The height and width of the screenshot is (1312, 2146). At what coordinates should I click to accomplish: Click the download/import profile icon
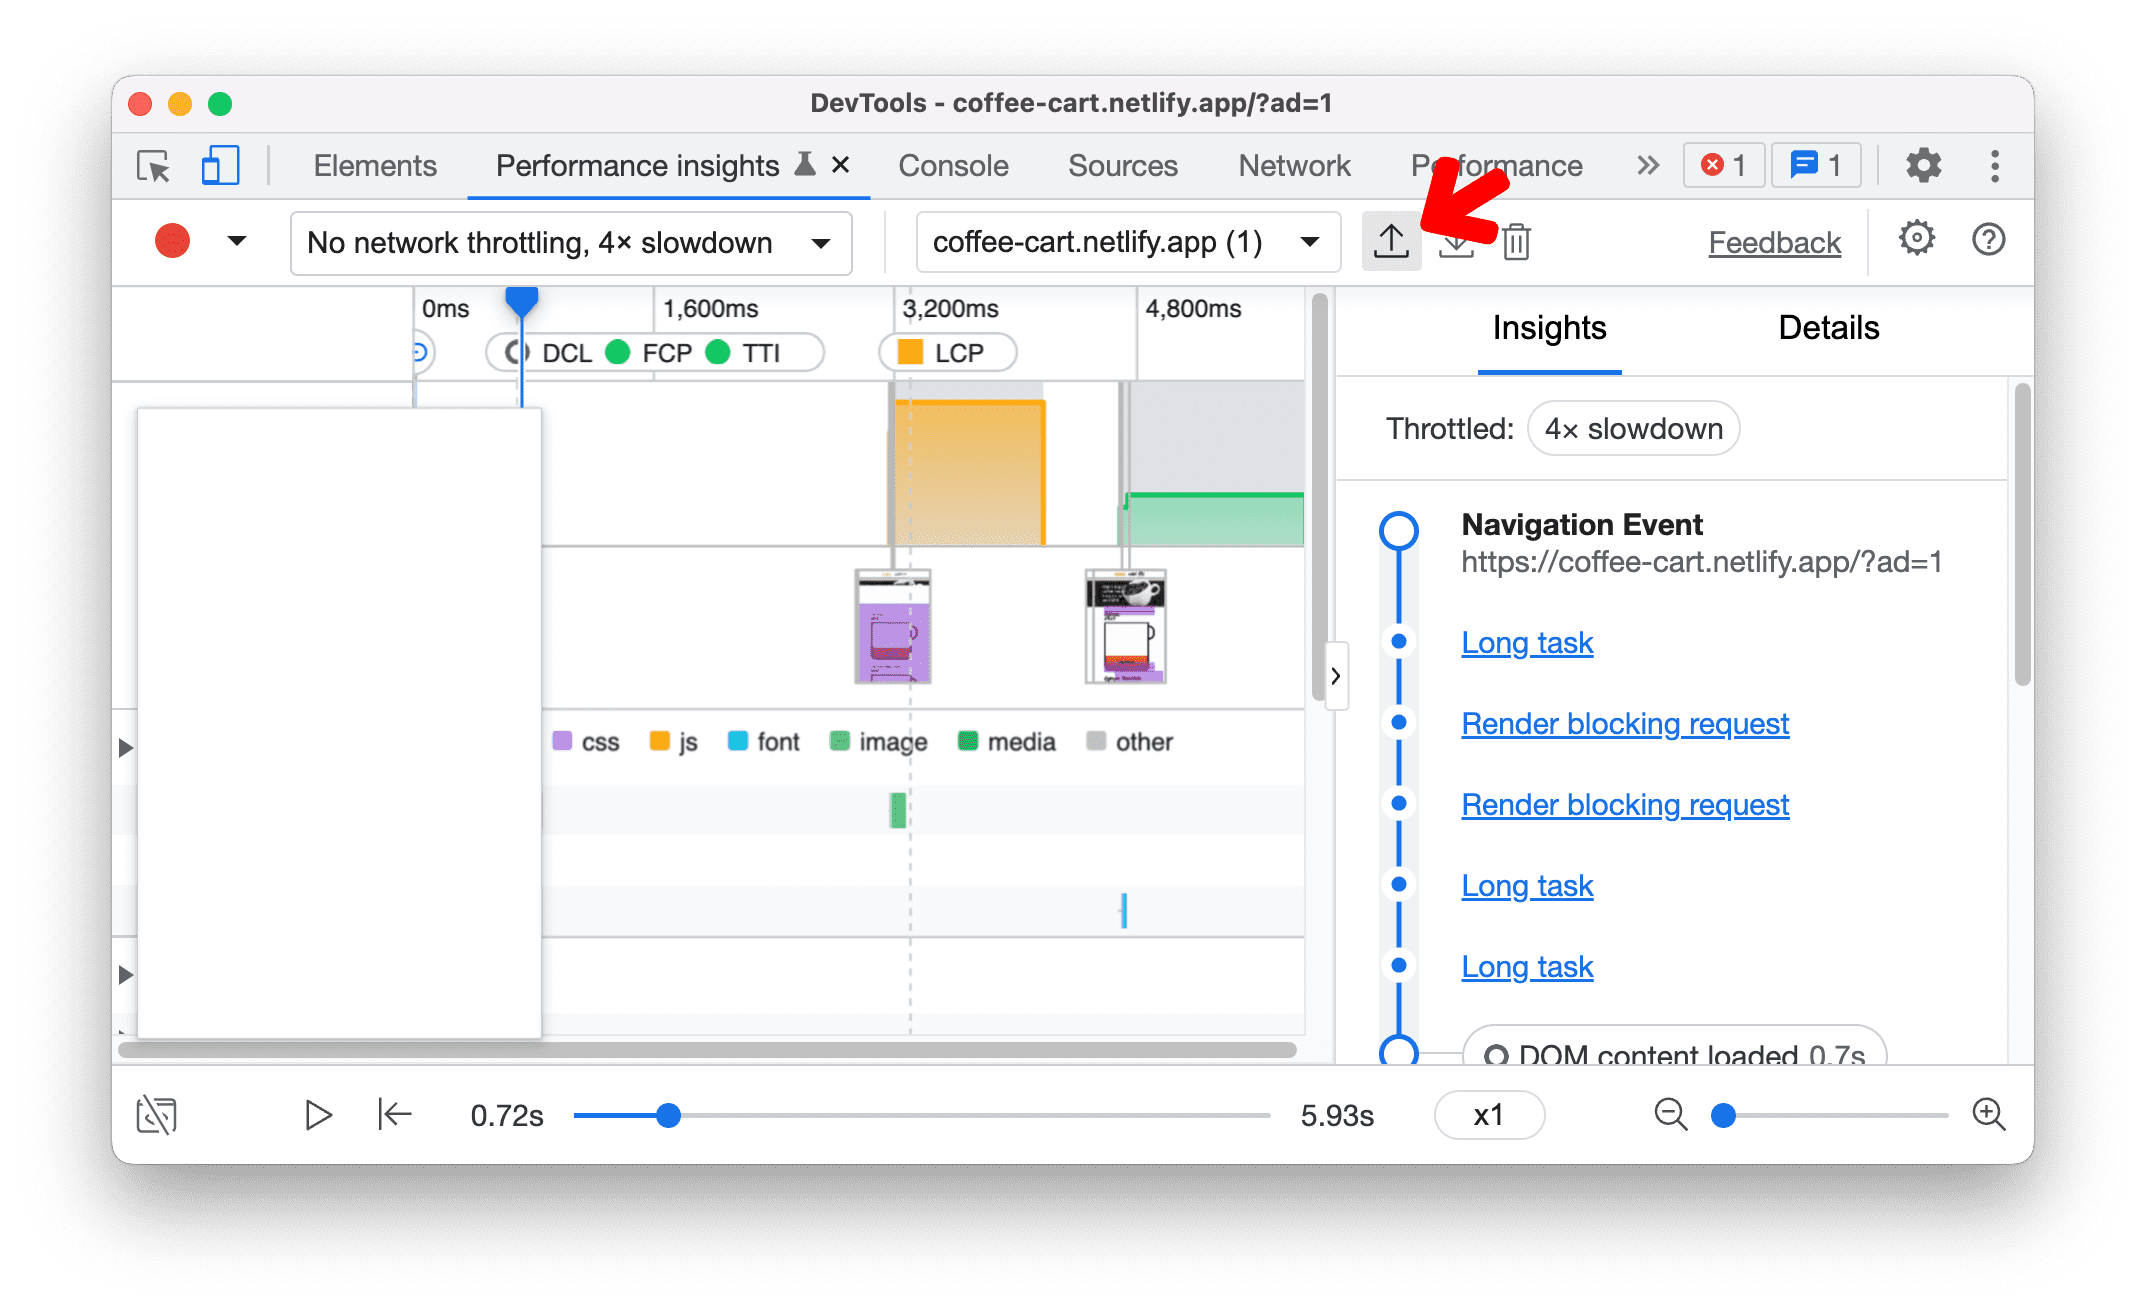[x=1456, y=241]
